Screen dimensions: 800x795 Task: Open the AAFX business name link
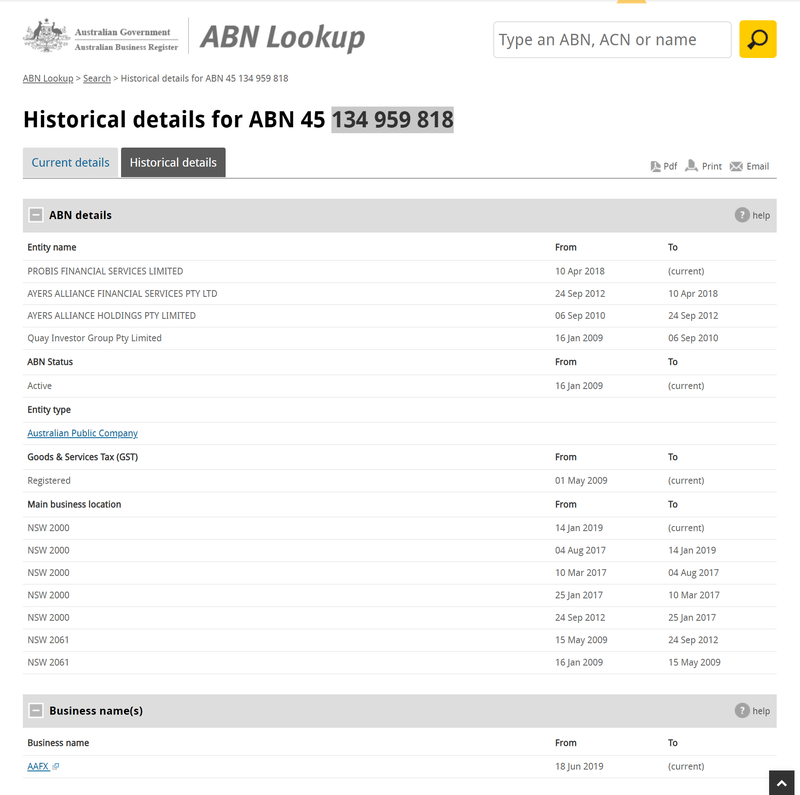point(38,767)
